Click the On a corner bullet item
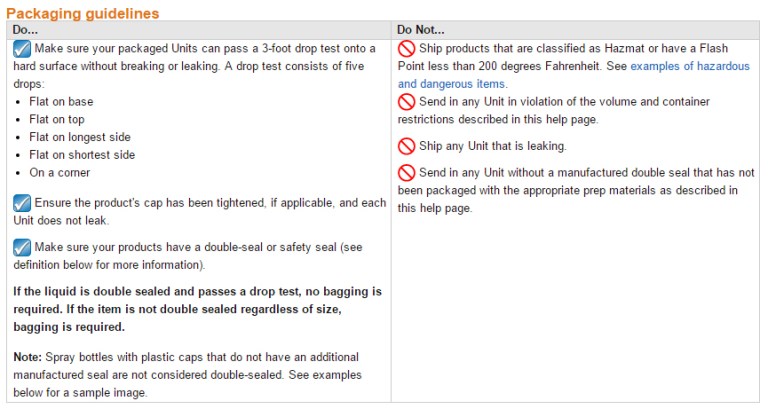 [60, 173]
